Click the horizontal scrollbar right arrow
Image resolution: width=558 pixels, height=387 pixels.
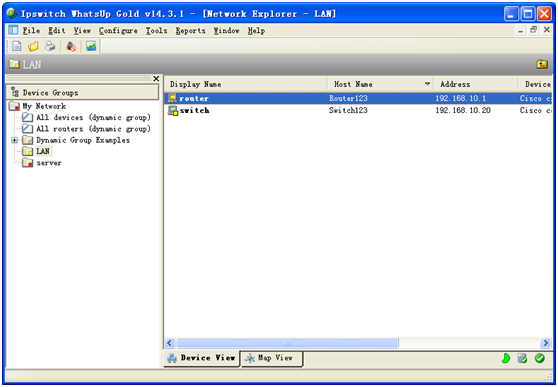coord(546,343)
